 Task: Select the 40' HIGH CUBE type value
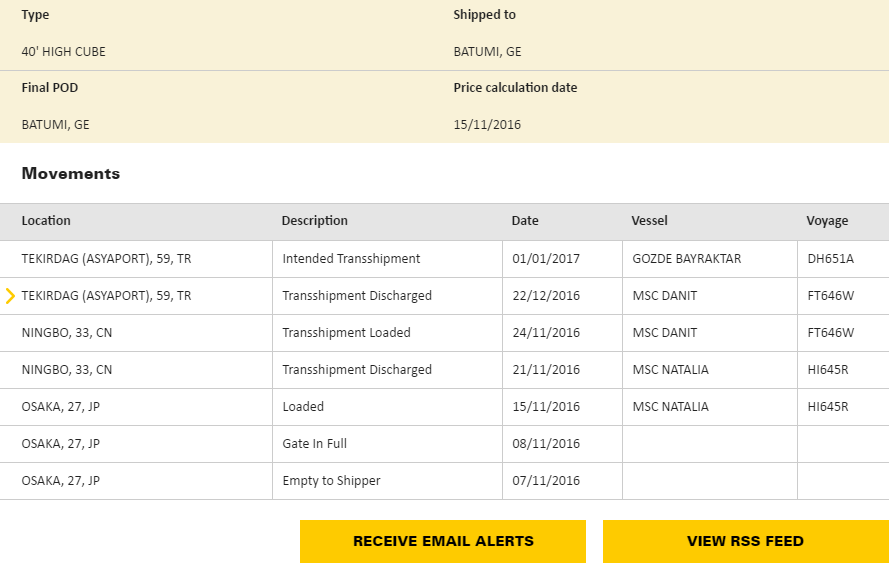point(63,52)
